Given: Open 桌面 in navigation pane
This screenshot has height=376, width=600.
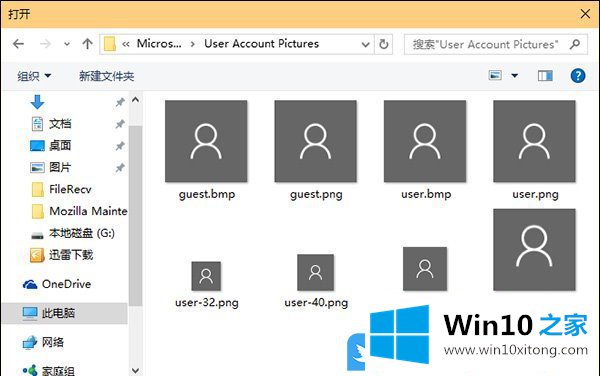Looking at the screenshot, I should [60, 145].
